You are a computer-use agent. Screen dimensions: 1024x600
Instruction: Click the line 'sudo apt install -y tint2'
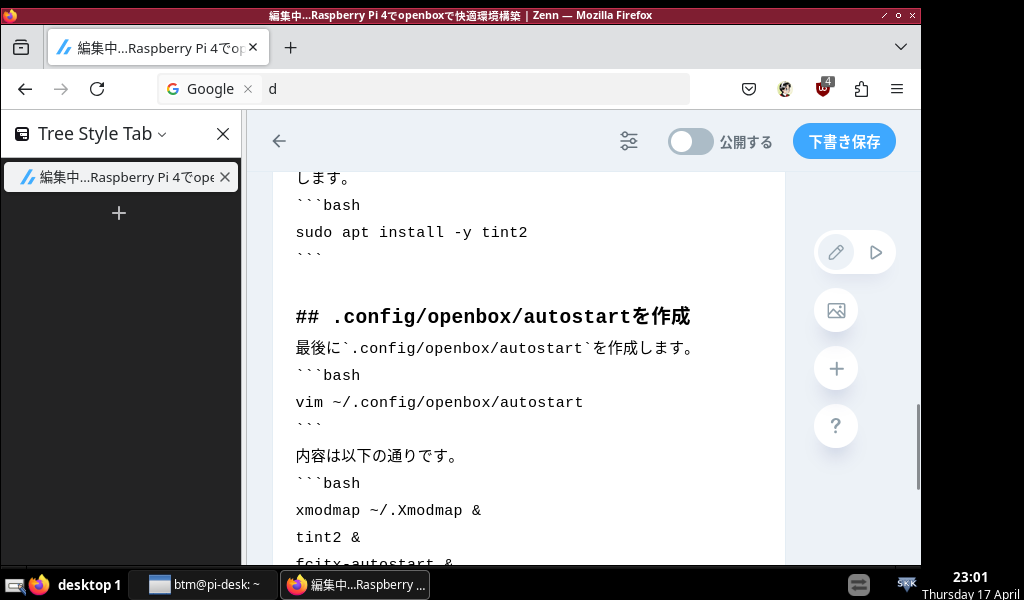(x=411, y=232)
